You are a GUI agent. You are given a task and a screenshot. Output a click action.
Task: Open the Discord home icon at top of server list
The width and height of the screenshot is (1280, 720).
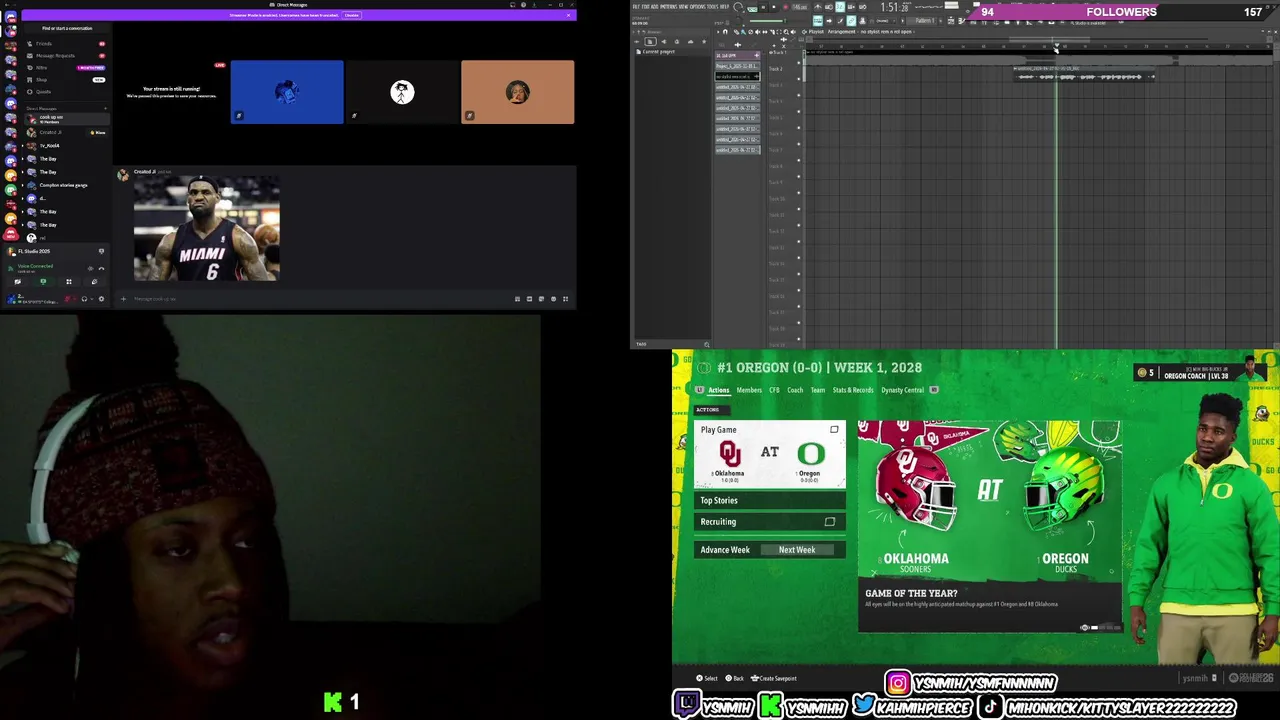click(11, 16)
